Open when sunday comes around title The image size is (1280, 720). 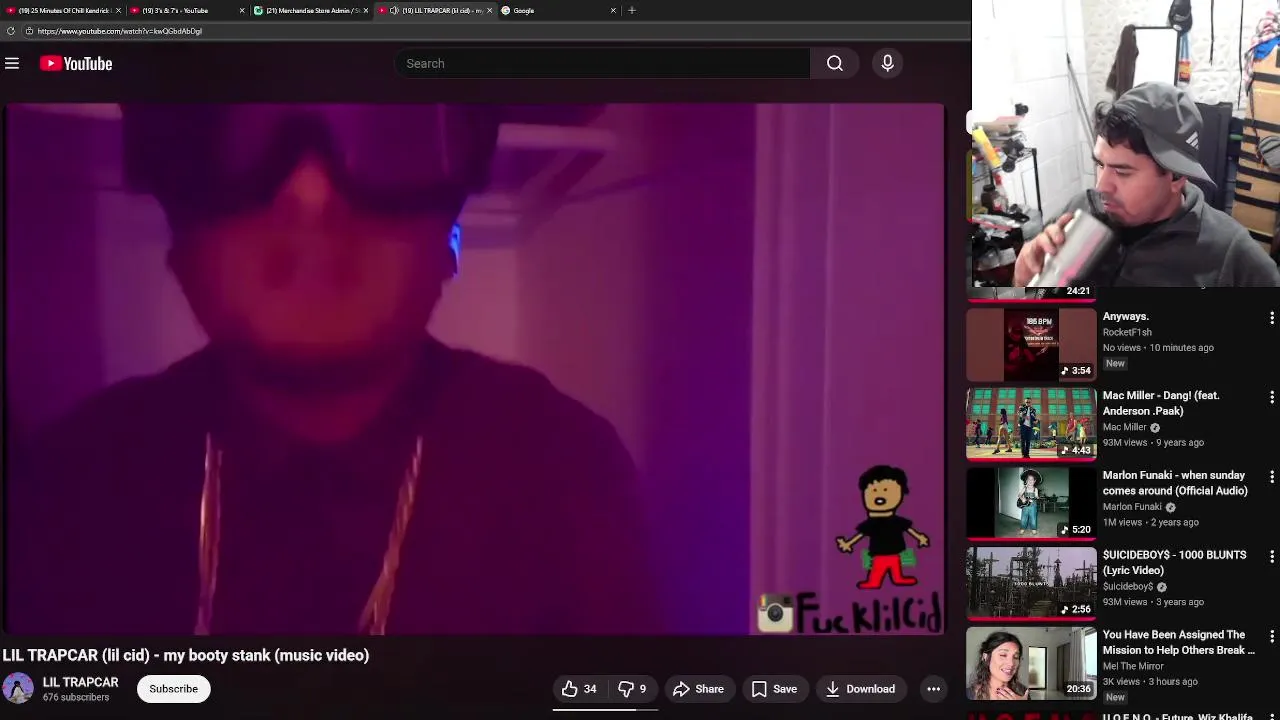(1175, 483)
